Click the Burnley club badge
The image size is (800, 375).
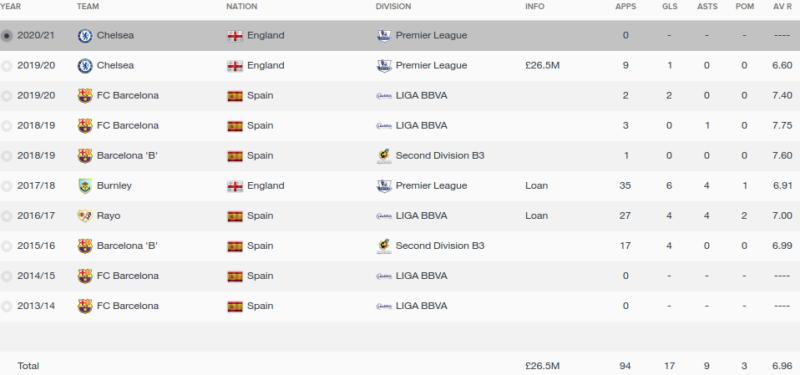tap(85, 186)
